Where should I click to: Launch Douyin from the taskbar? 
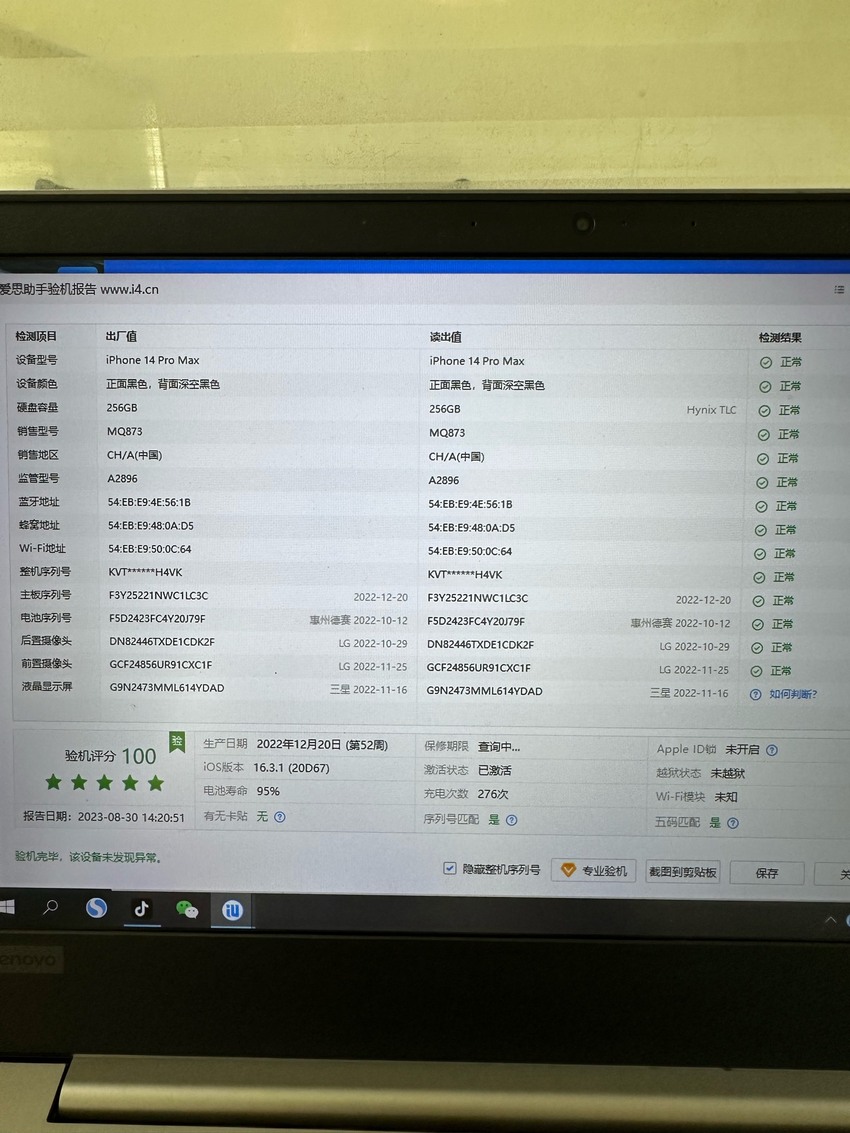click(141, 908)
